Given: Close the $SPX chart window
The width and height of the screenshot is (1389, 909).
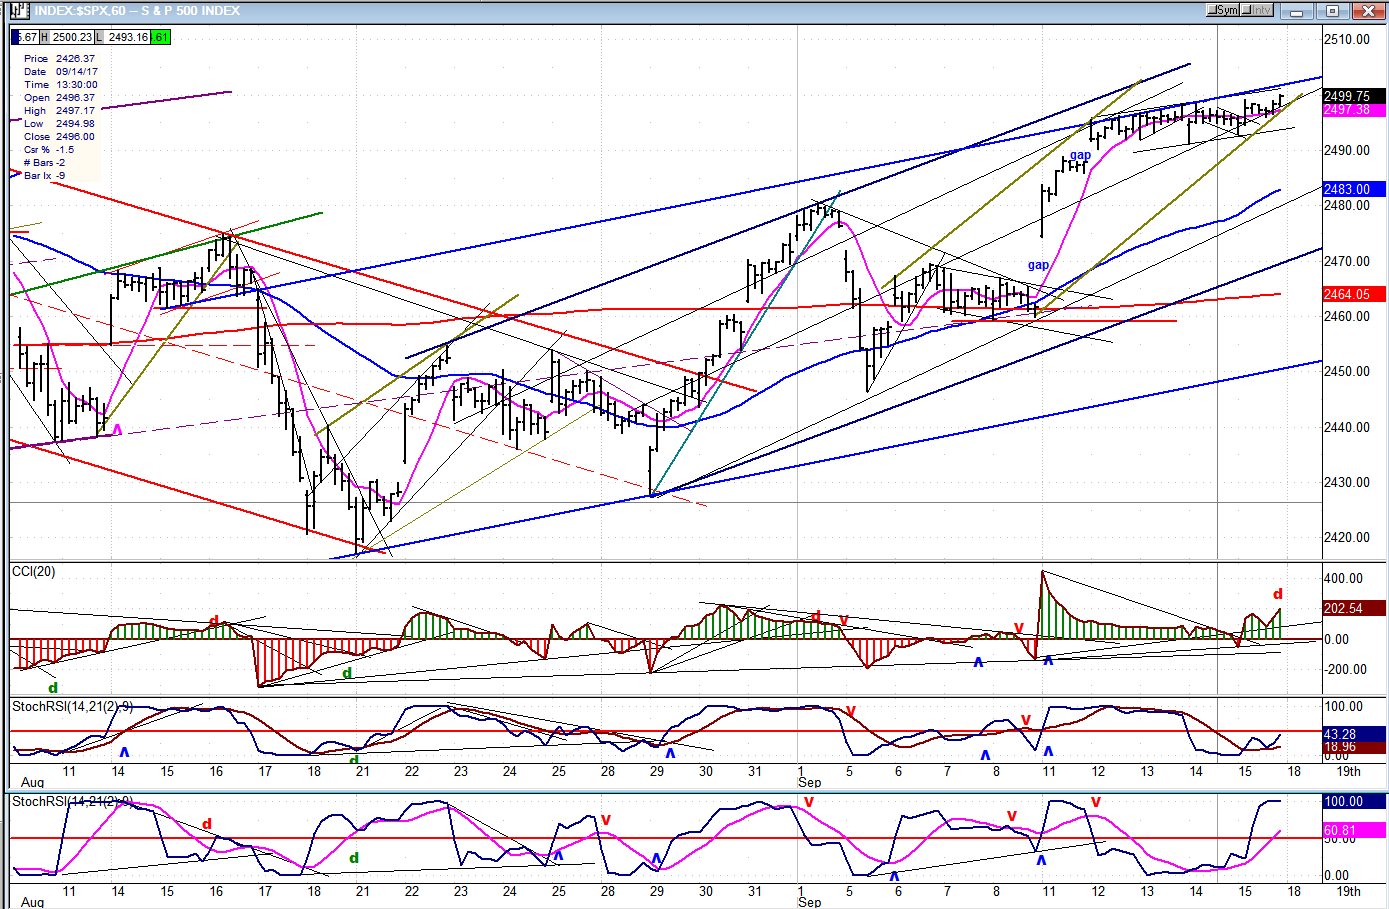Looking at the screenshot, I should (x=1366, y=11).
